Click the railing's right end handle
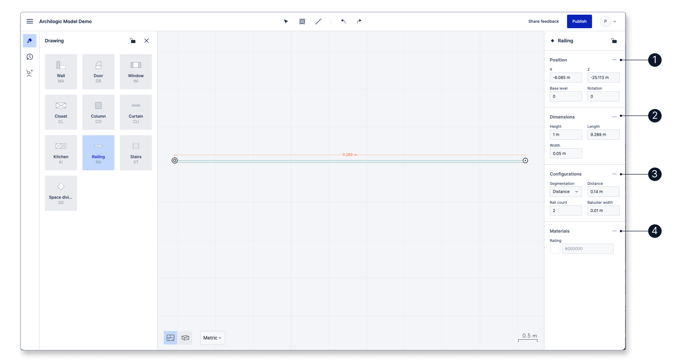The height and width of the screenshot is (362, 688). pyautogui.click(x=525, y=161)
